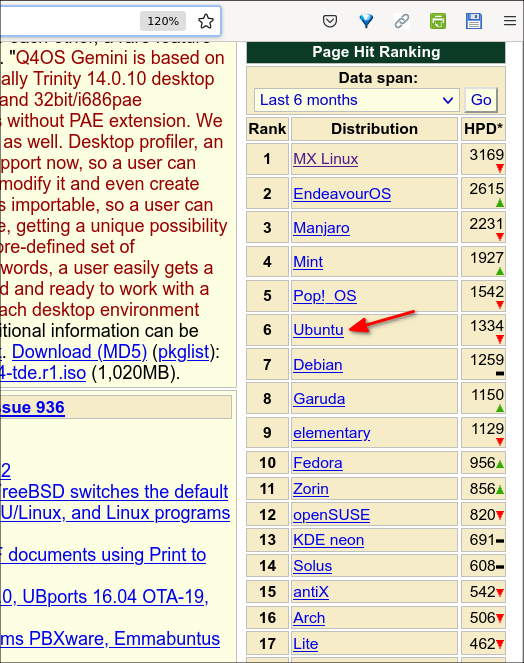The height and width of the screenshot is (663, 524).
Task: Open the Pop!_OS link
Action: tap(325, 296)
